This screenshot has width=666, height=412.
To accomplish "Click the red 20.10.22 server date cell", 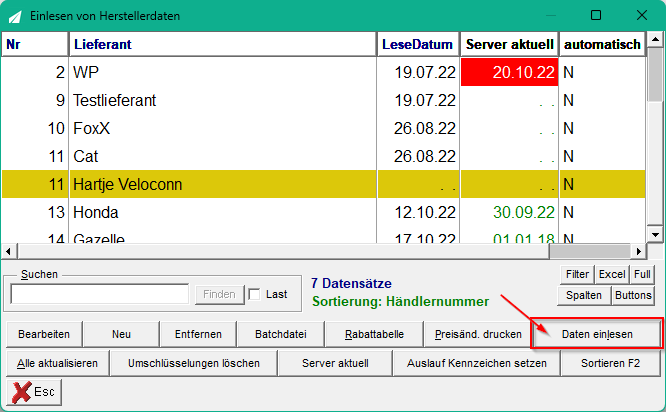I will coord(509,72).
